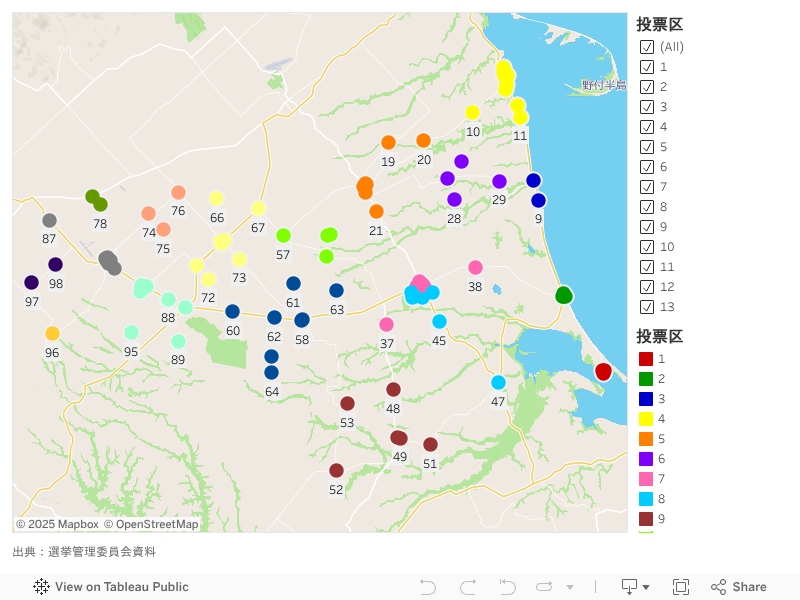Click brown map marker labeled 52
The image size is (800, 600).
click(336, 470)
